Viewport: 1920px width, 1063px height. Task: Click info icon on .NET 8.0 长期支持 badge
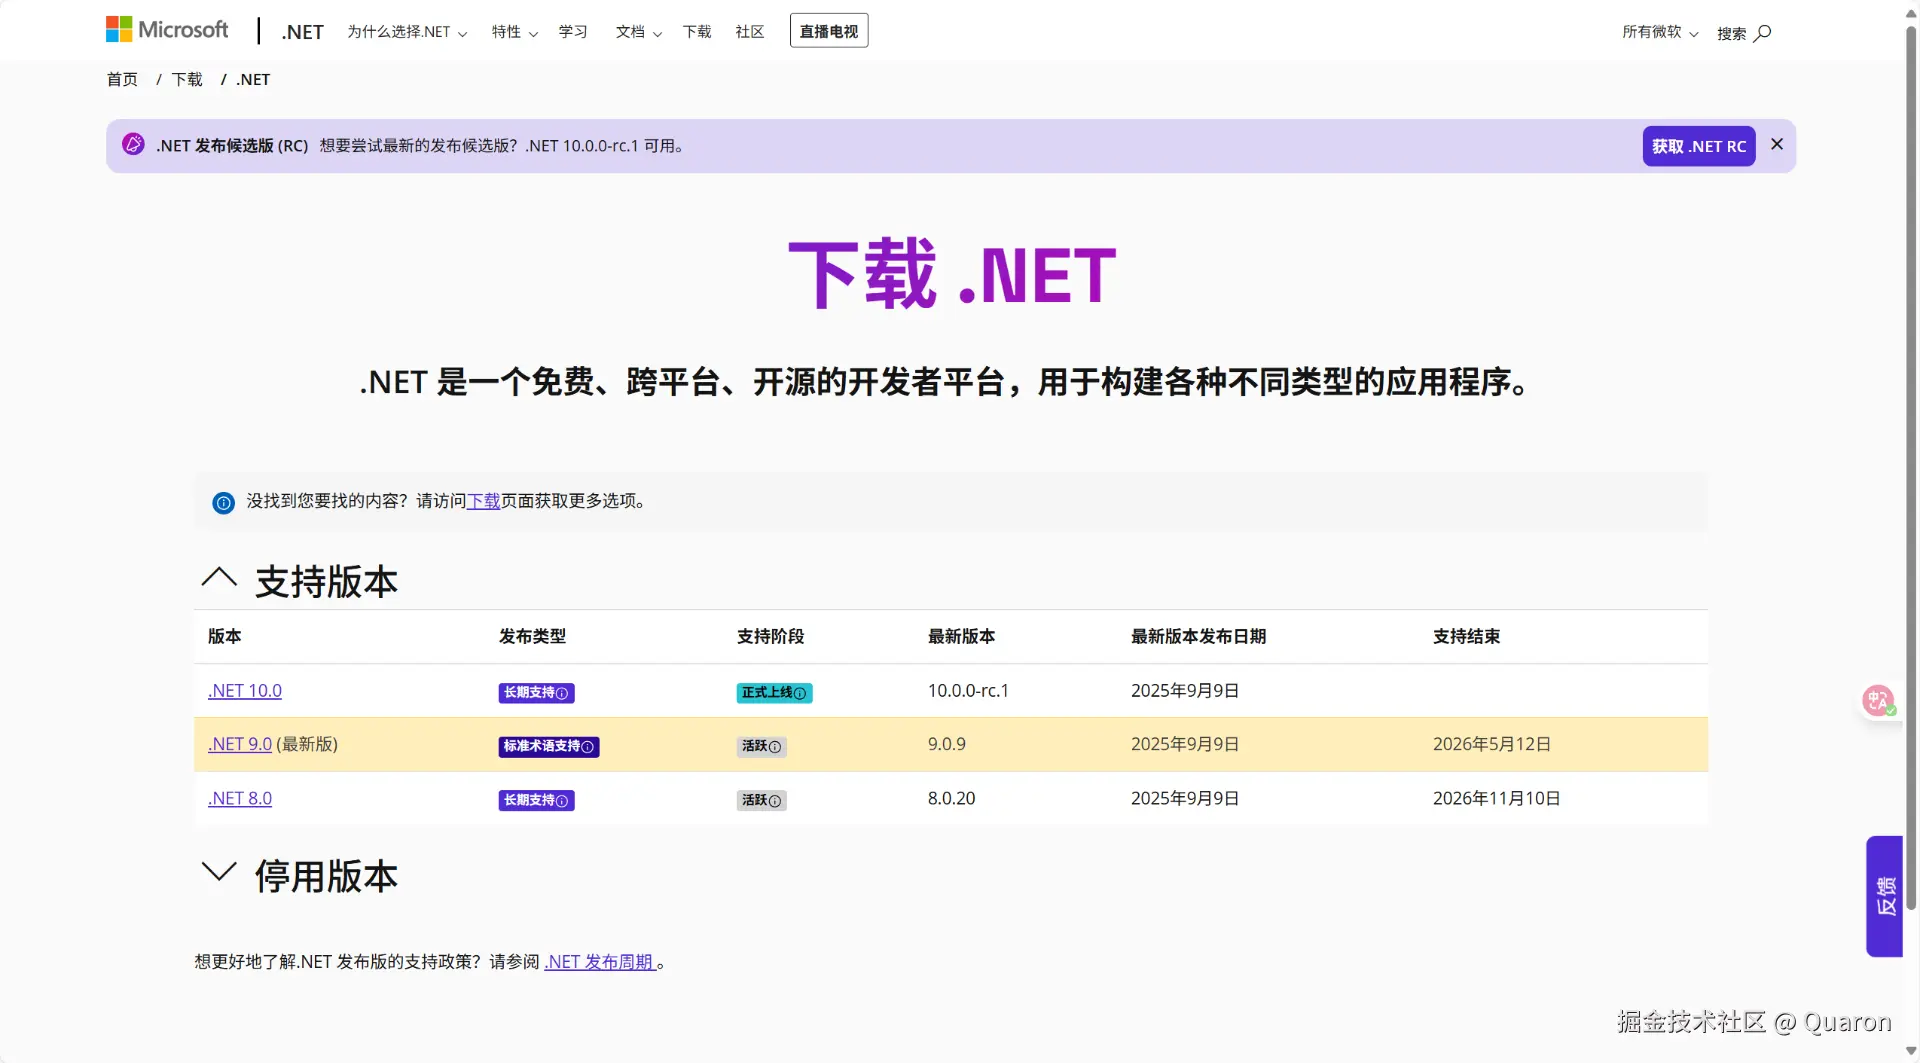(562, 801)
